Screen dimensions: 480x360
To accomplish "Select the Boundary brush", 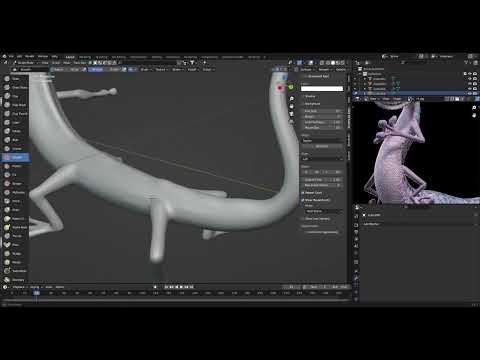I will coord(15,279).
